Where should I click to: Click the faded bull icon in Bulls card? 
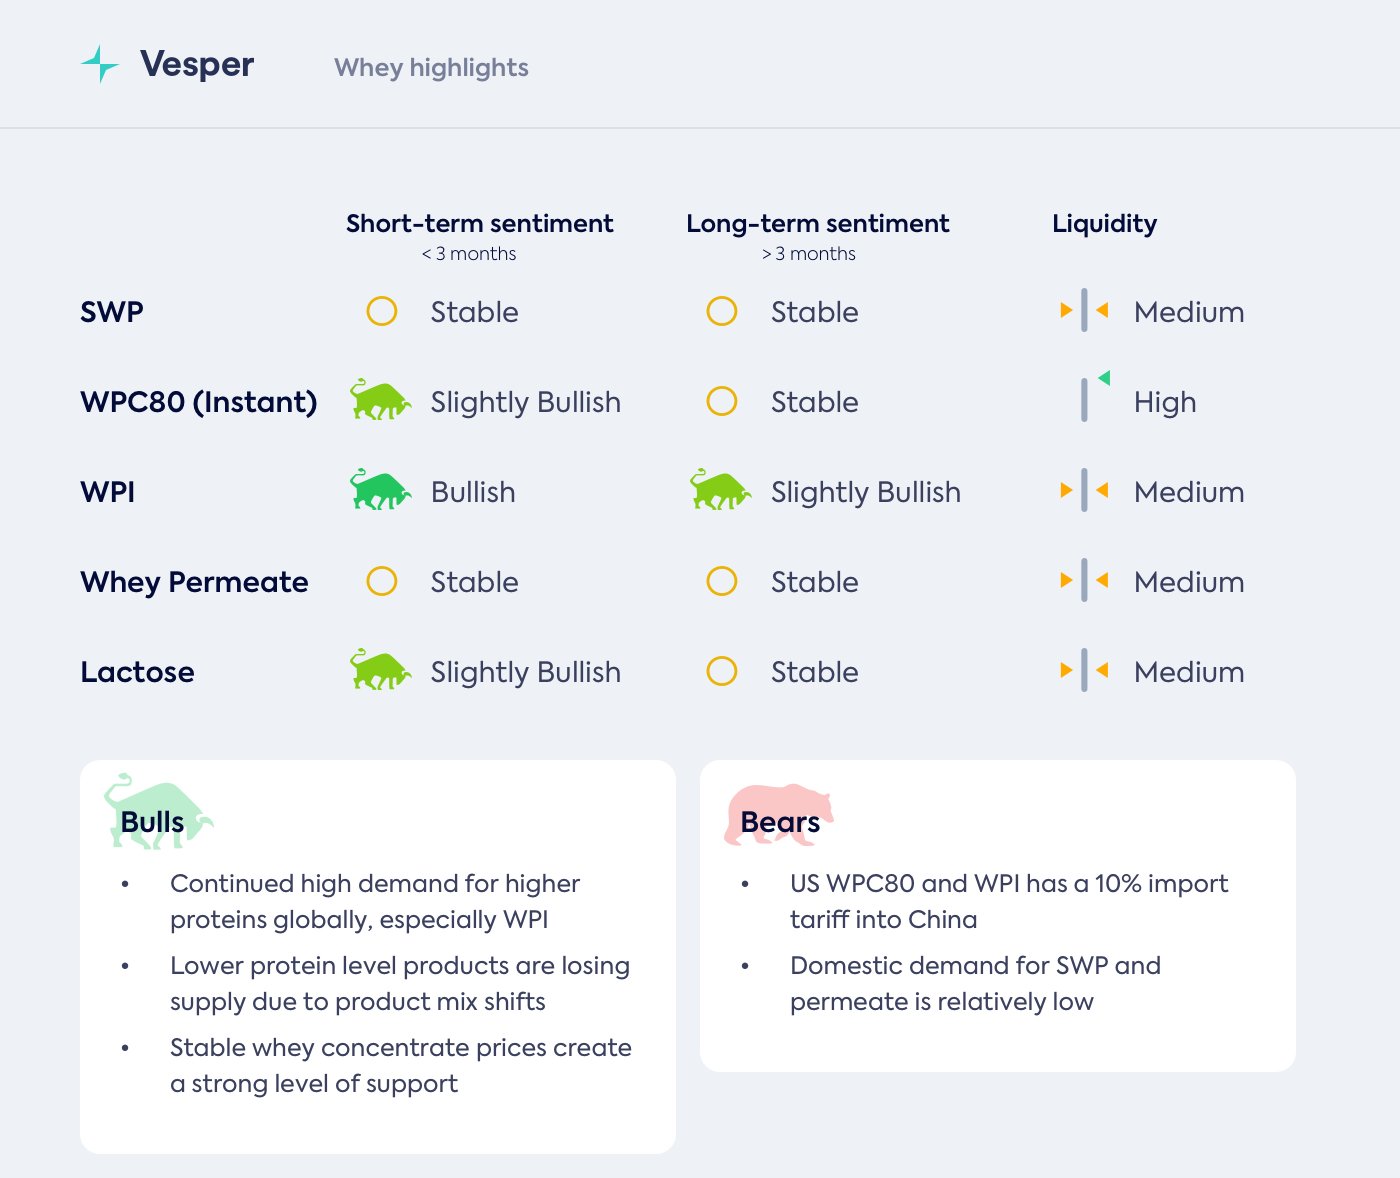[157, 813]
